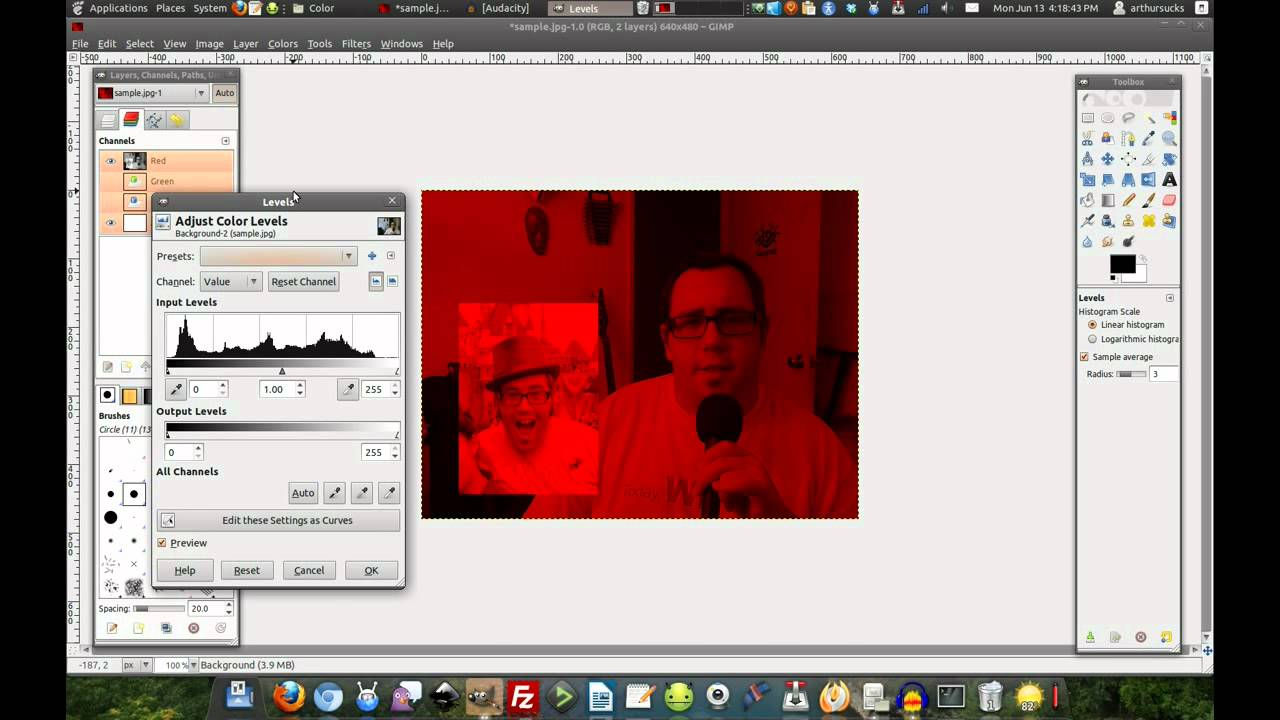The height and width of the screenshot is (720, 1280).
Task: Click the gamma input field showing 1.00
Action: [x=276, y=389]
